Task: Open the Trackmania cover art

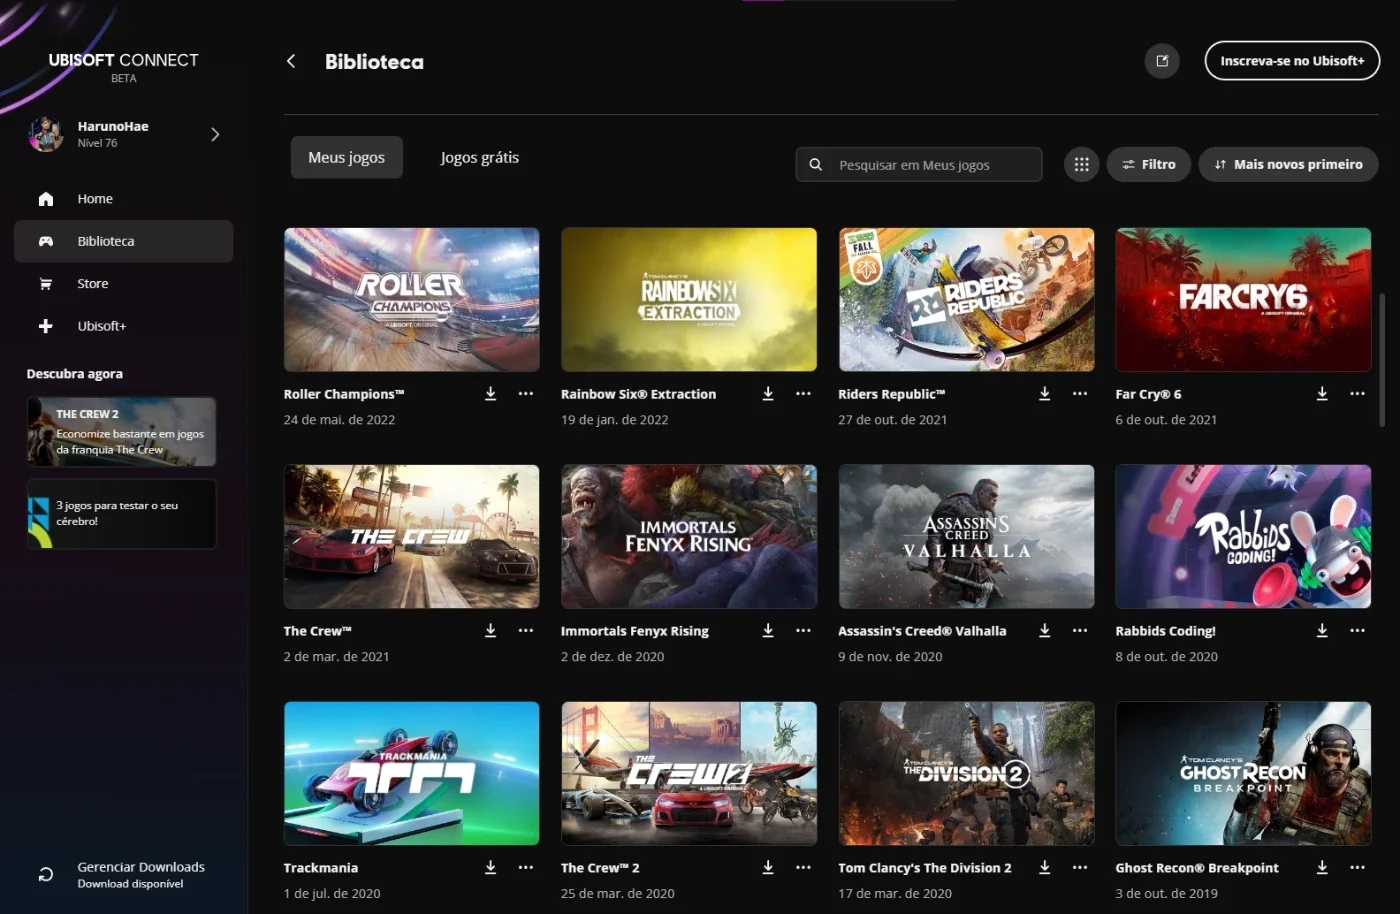Action: [x=412, y=774]
